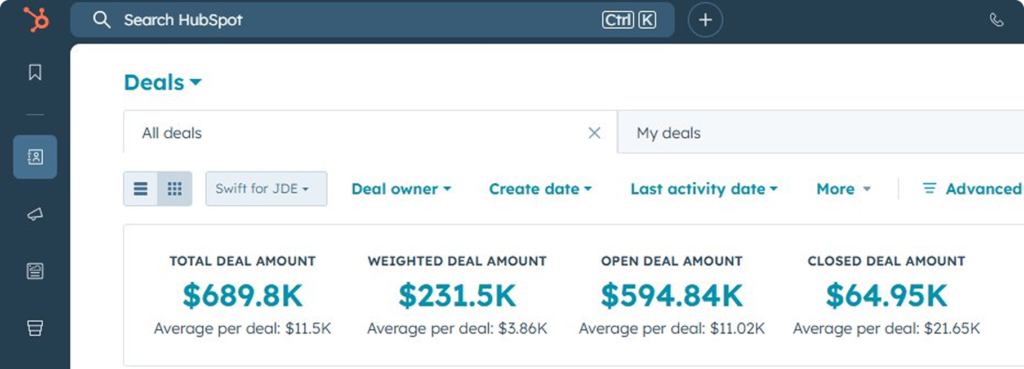Click the Search HubSpot field
This screenshot has width=1024, height=369.
pyautogui.click(x=372, y=20)
